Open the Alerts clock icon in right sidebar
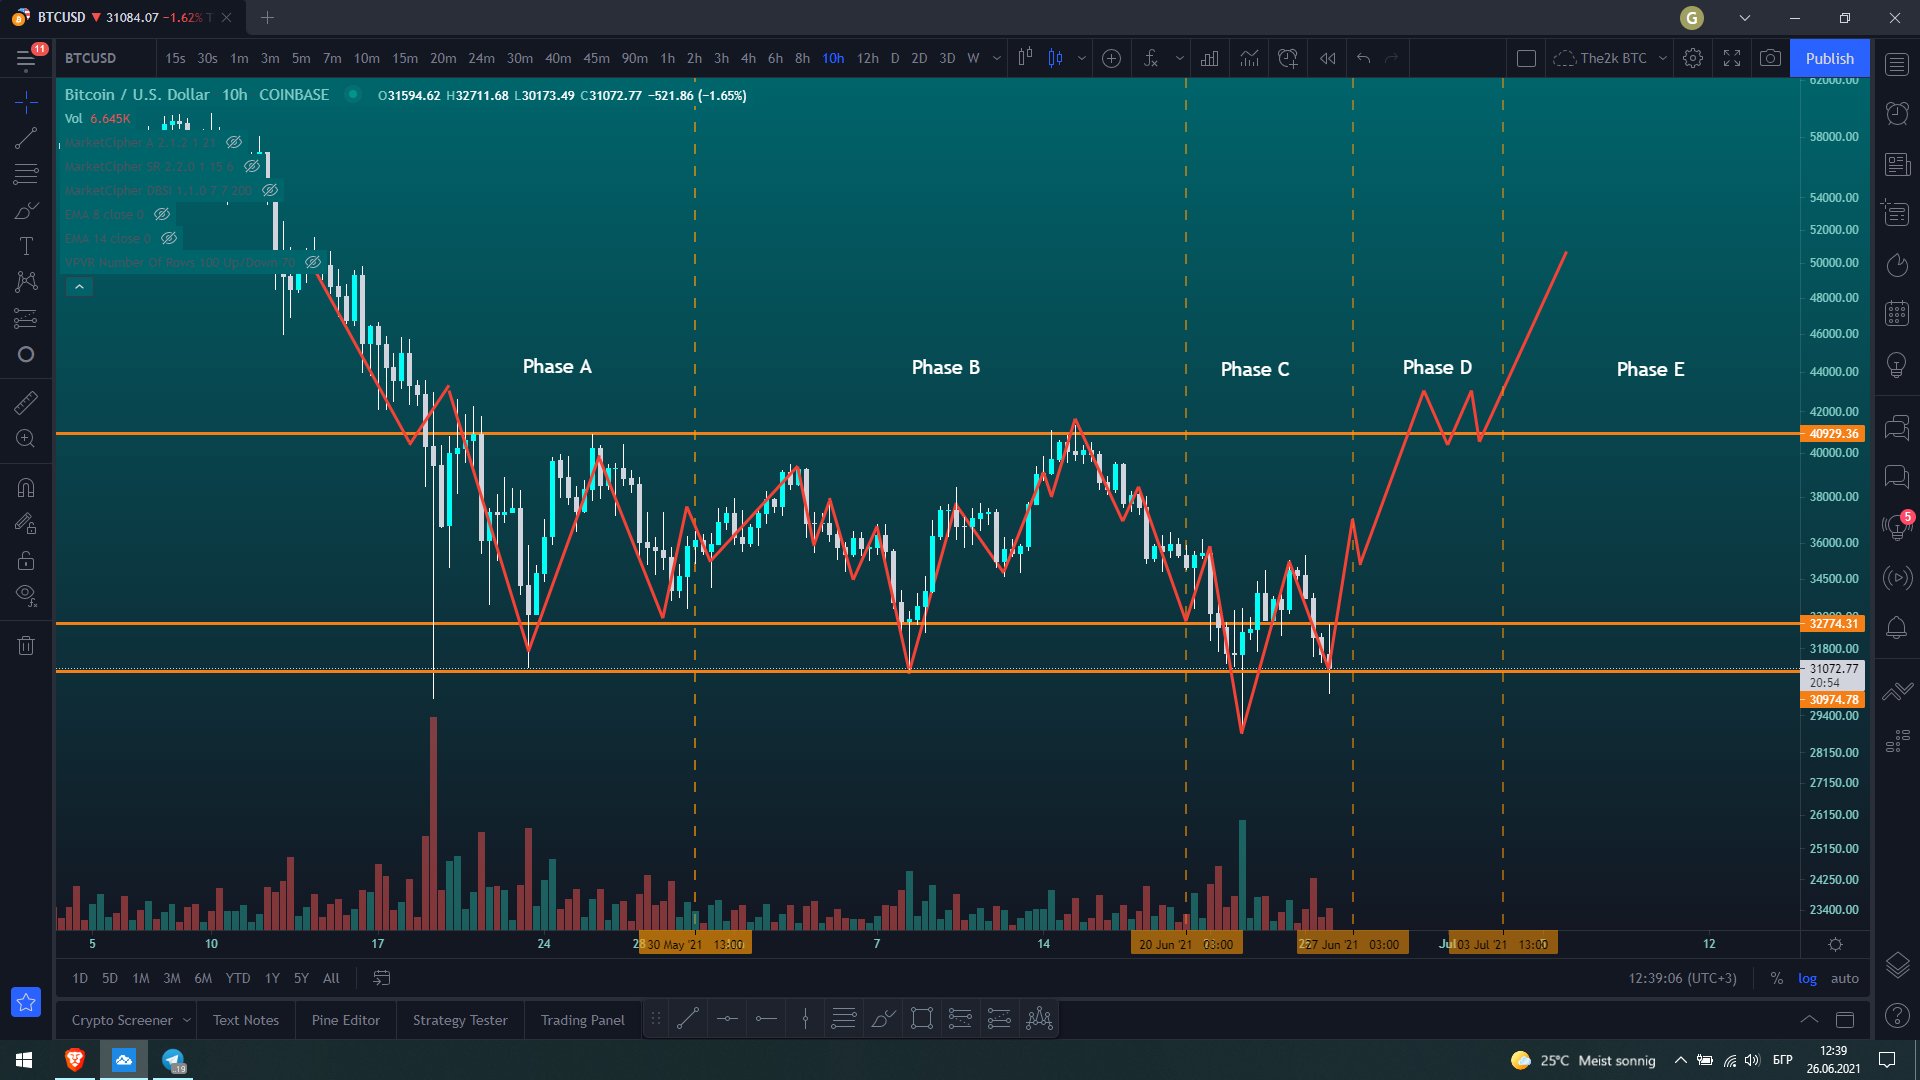Viewport: 1920px width, 1080px height. tap(1897, 113)
